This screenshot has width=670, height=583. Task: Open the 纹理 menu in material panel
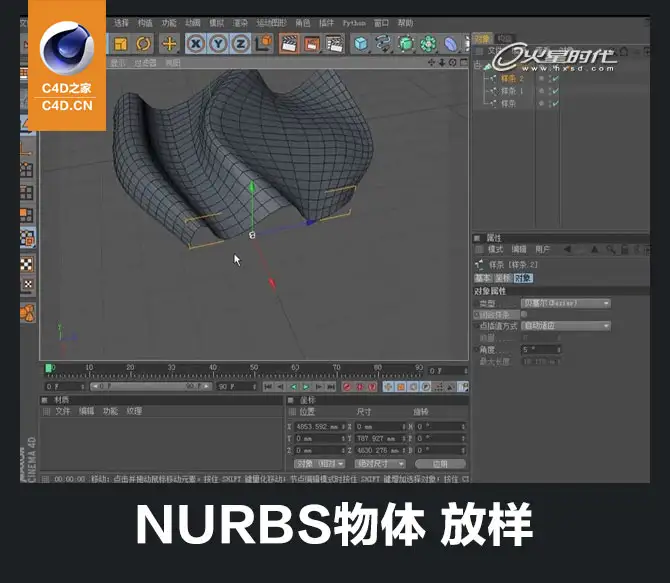pos(134,411)
